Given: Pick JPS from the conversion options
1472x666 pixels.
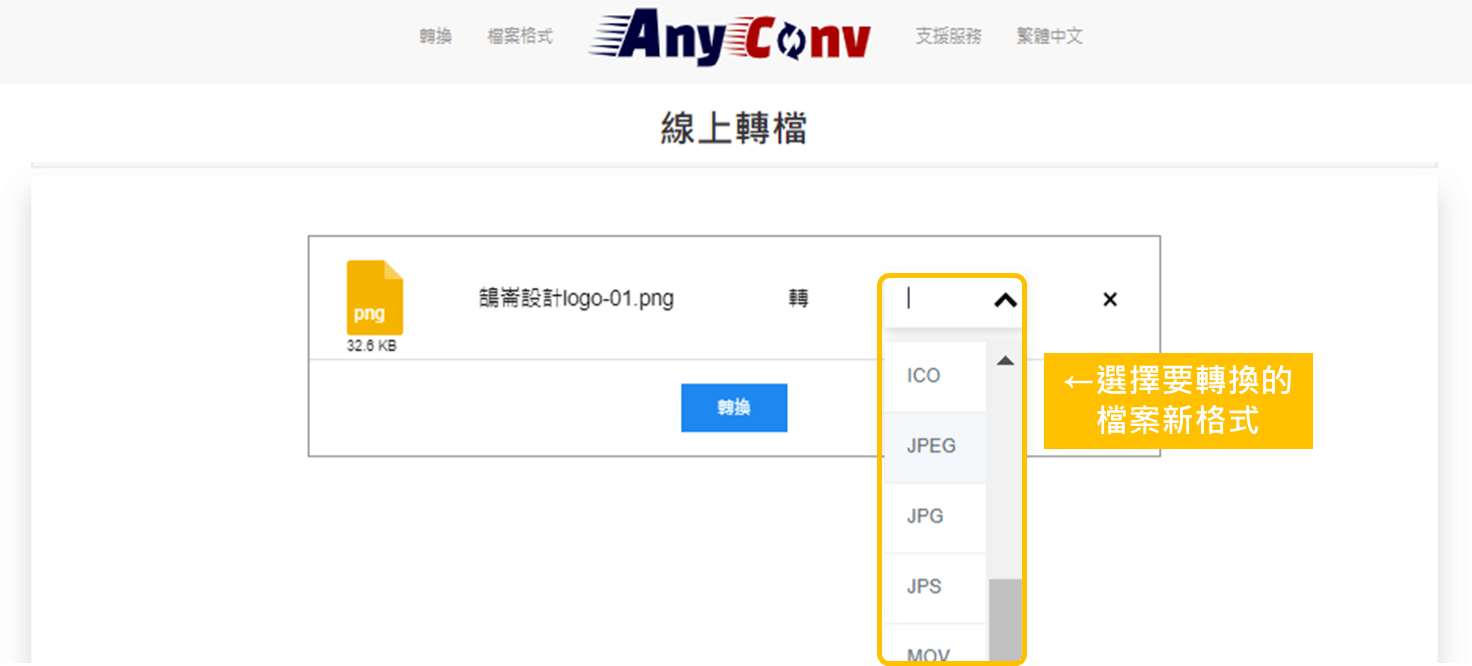Looking at the screenshot, I should (x=925, y=587).
